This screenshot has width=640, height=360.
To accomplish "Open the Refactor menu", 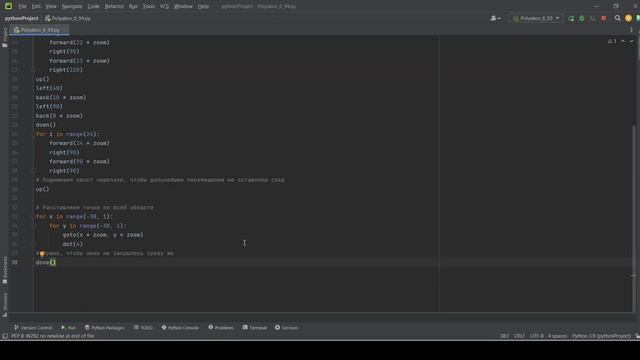I will 114,6.
